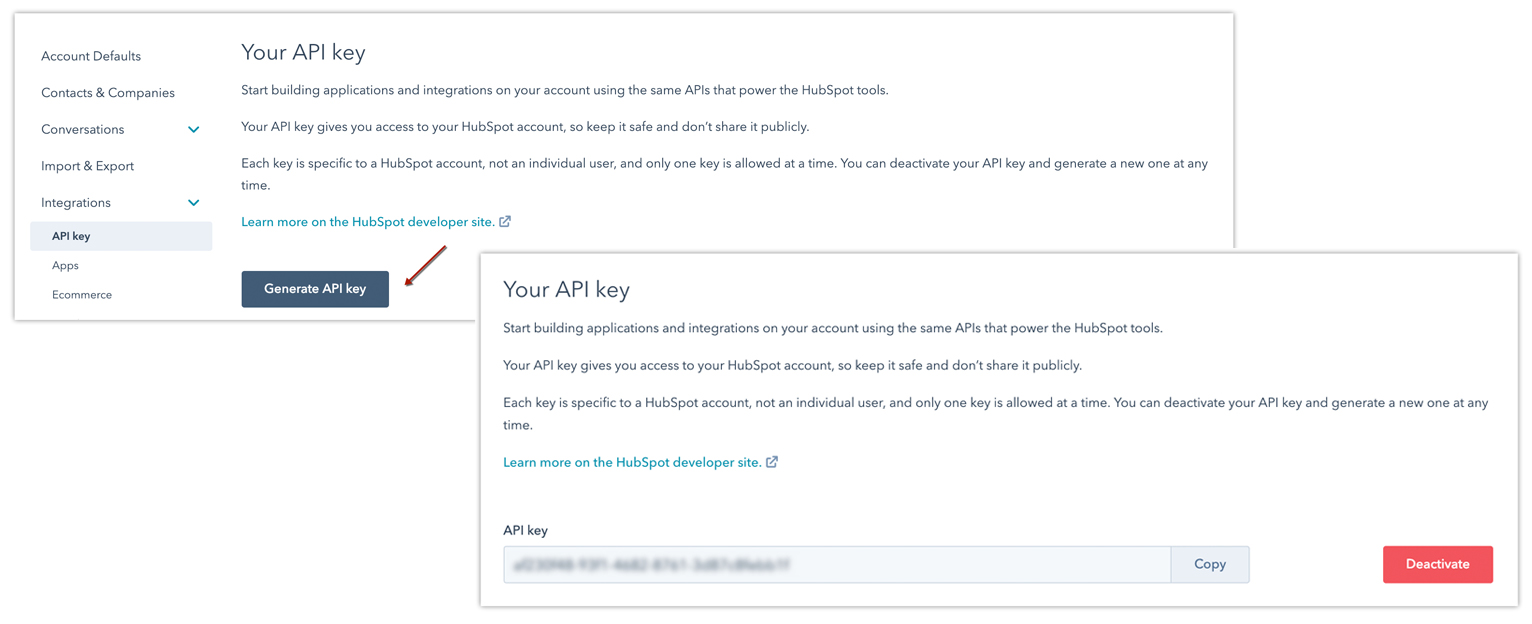1532x624 pixels.
Task: Open the external link icon beside Generate API key panel's developer link
Action: coord(505,222)
